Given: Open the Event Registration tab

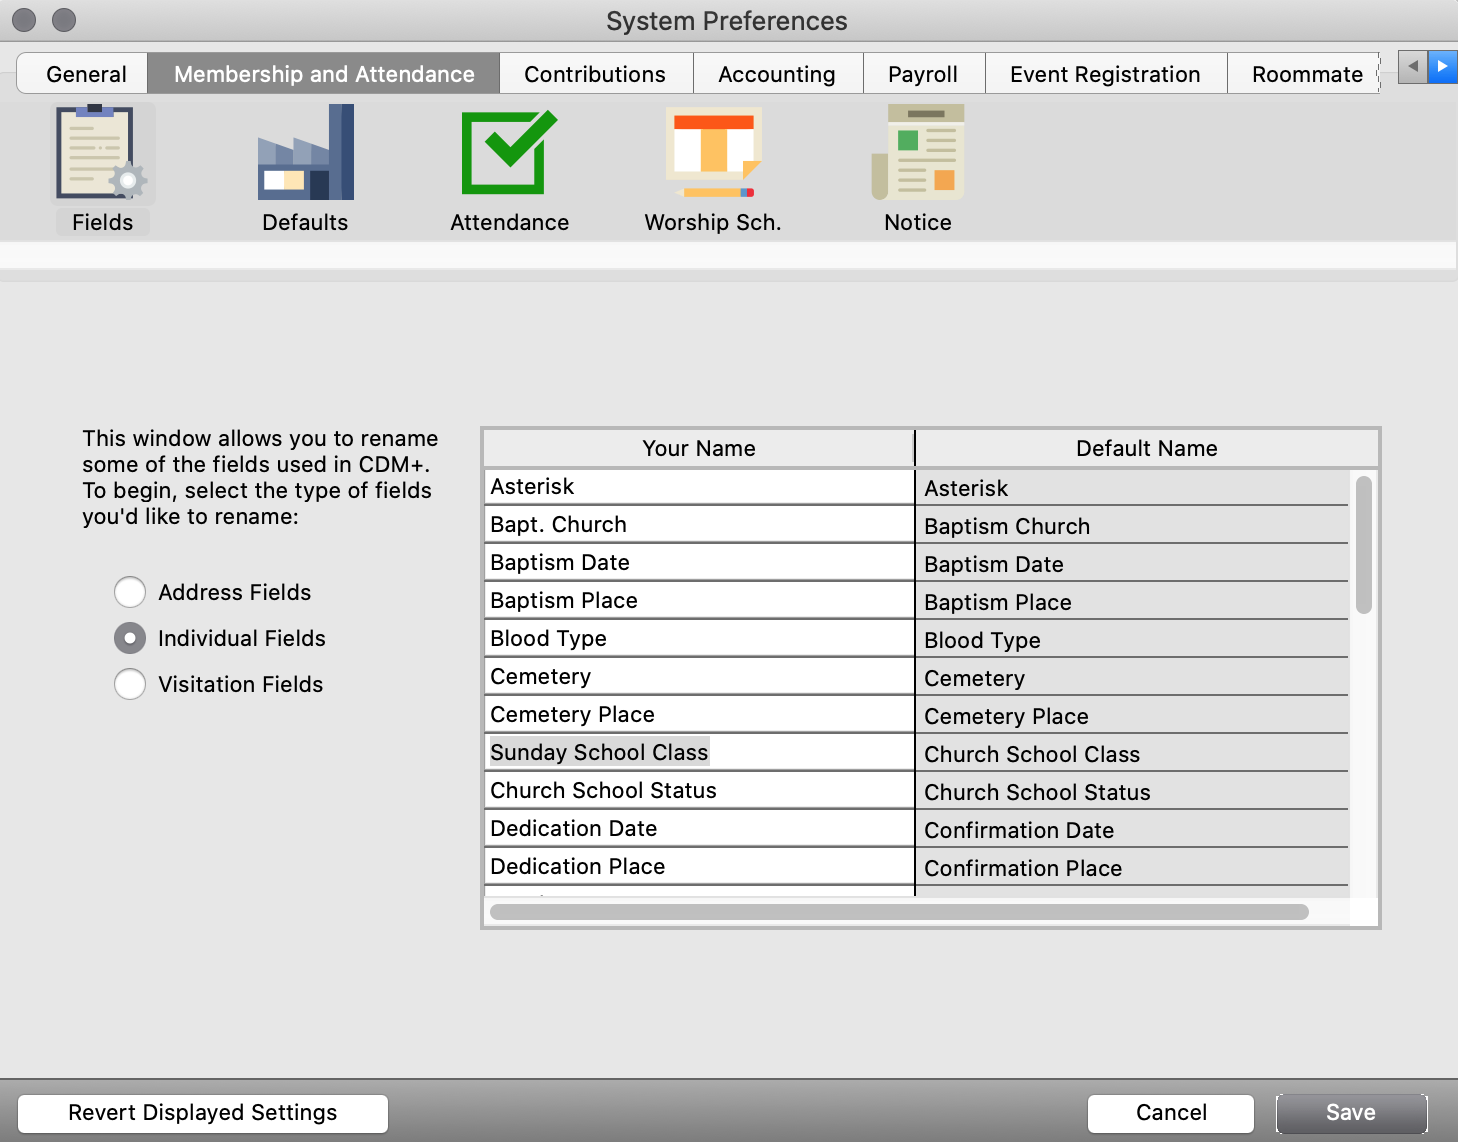Looking at the screenshot, I should (x=1104, y=74).
